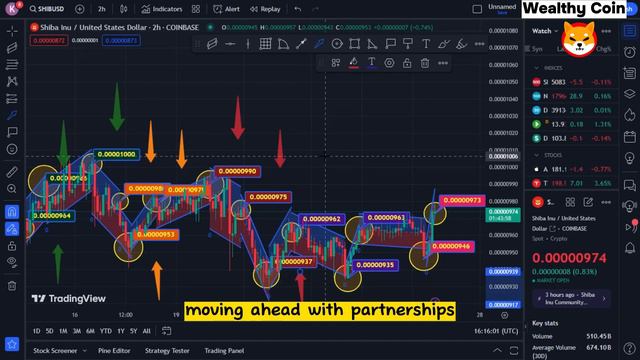
Task: Open the 2h interval dropdown
Action: [102, 9]
